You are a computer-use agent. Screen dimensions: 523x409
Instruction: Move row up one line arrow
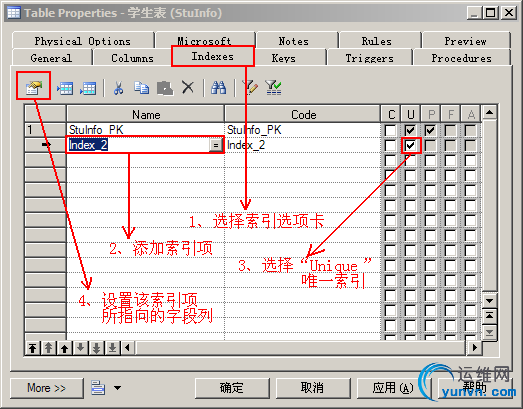[x=64, y=348]
